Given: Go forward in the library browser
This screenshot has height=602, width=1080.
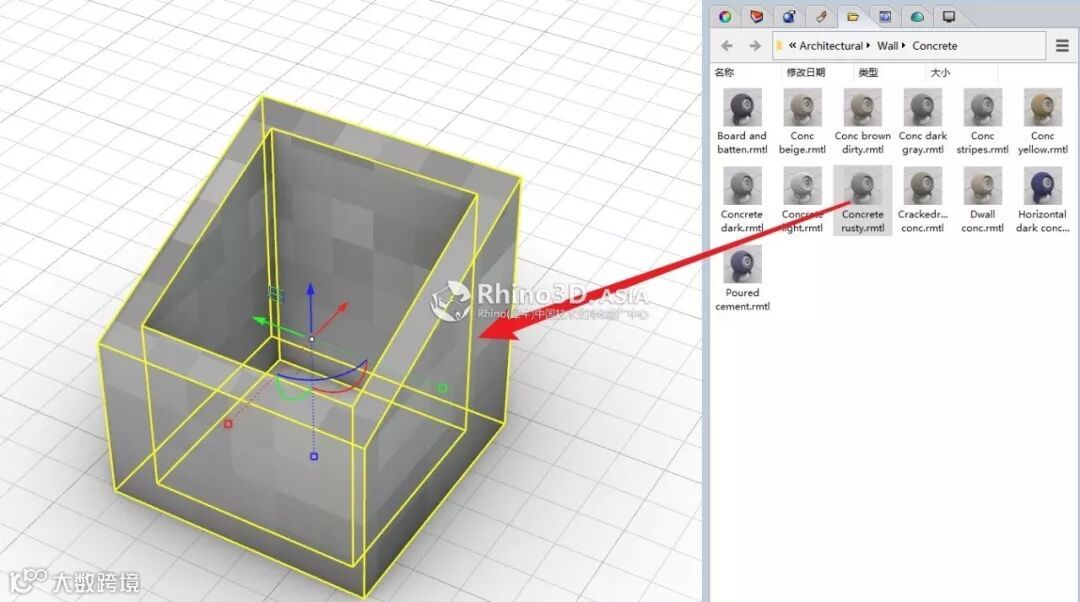Looking at the screenshot, I should pos(756,45).
